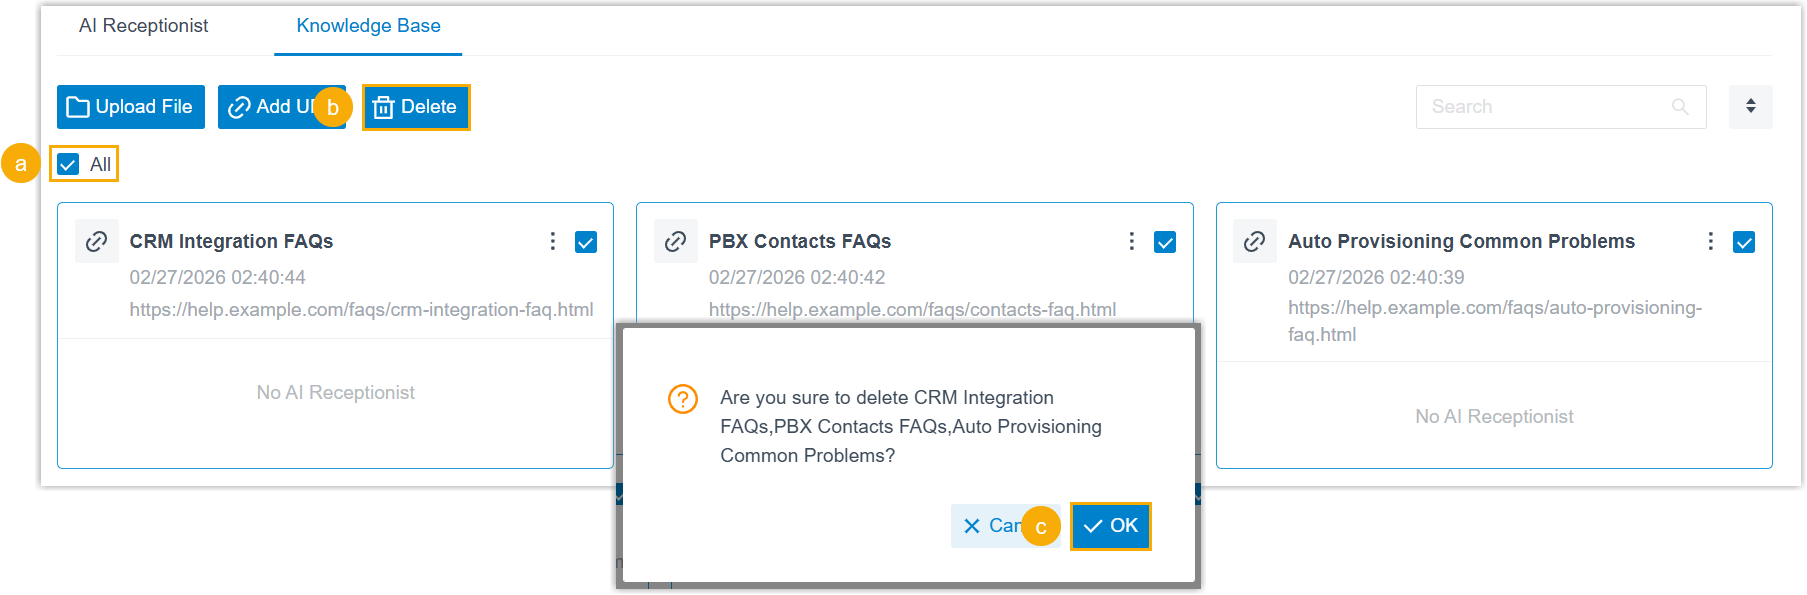Cancel the delete confirmation dialog
Screen dimensions: 1807x595
986,526
